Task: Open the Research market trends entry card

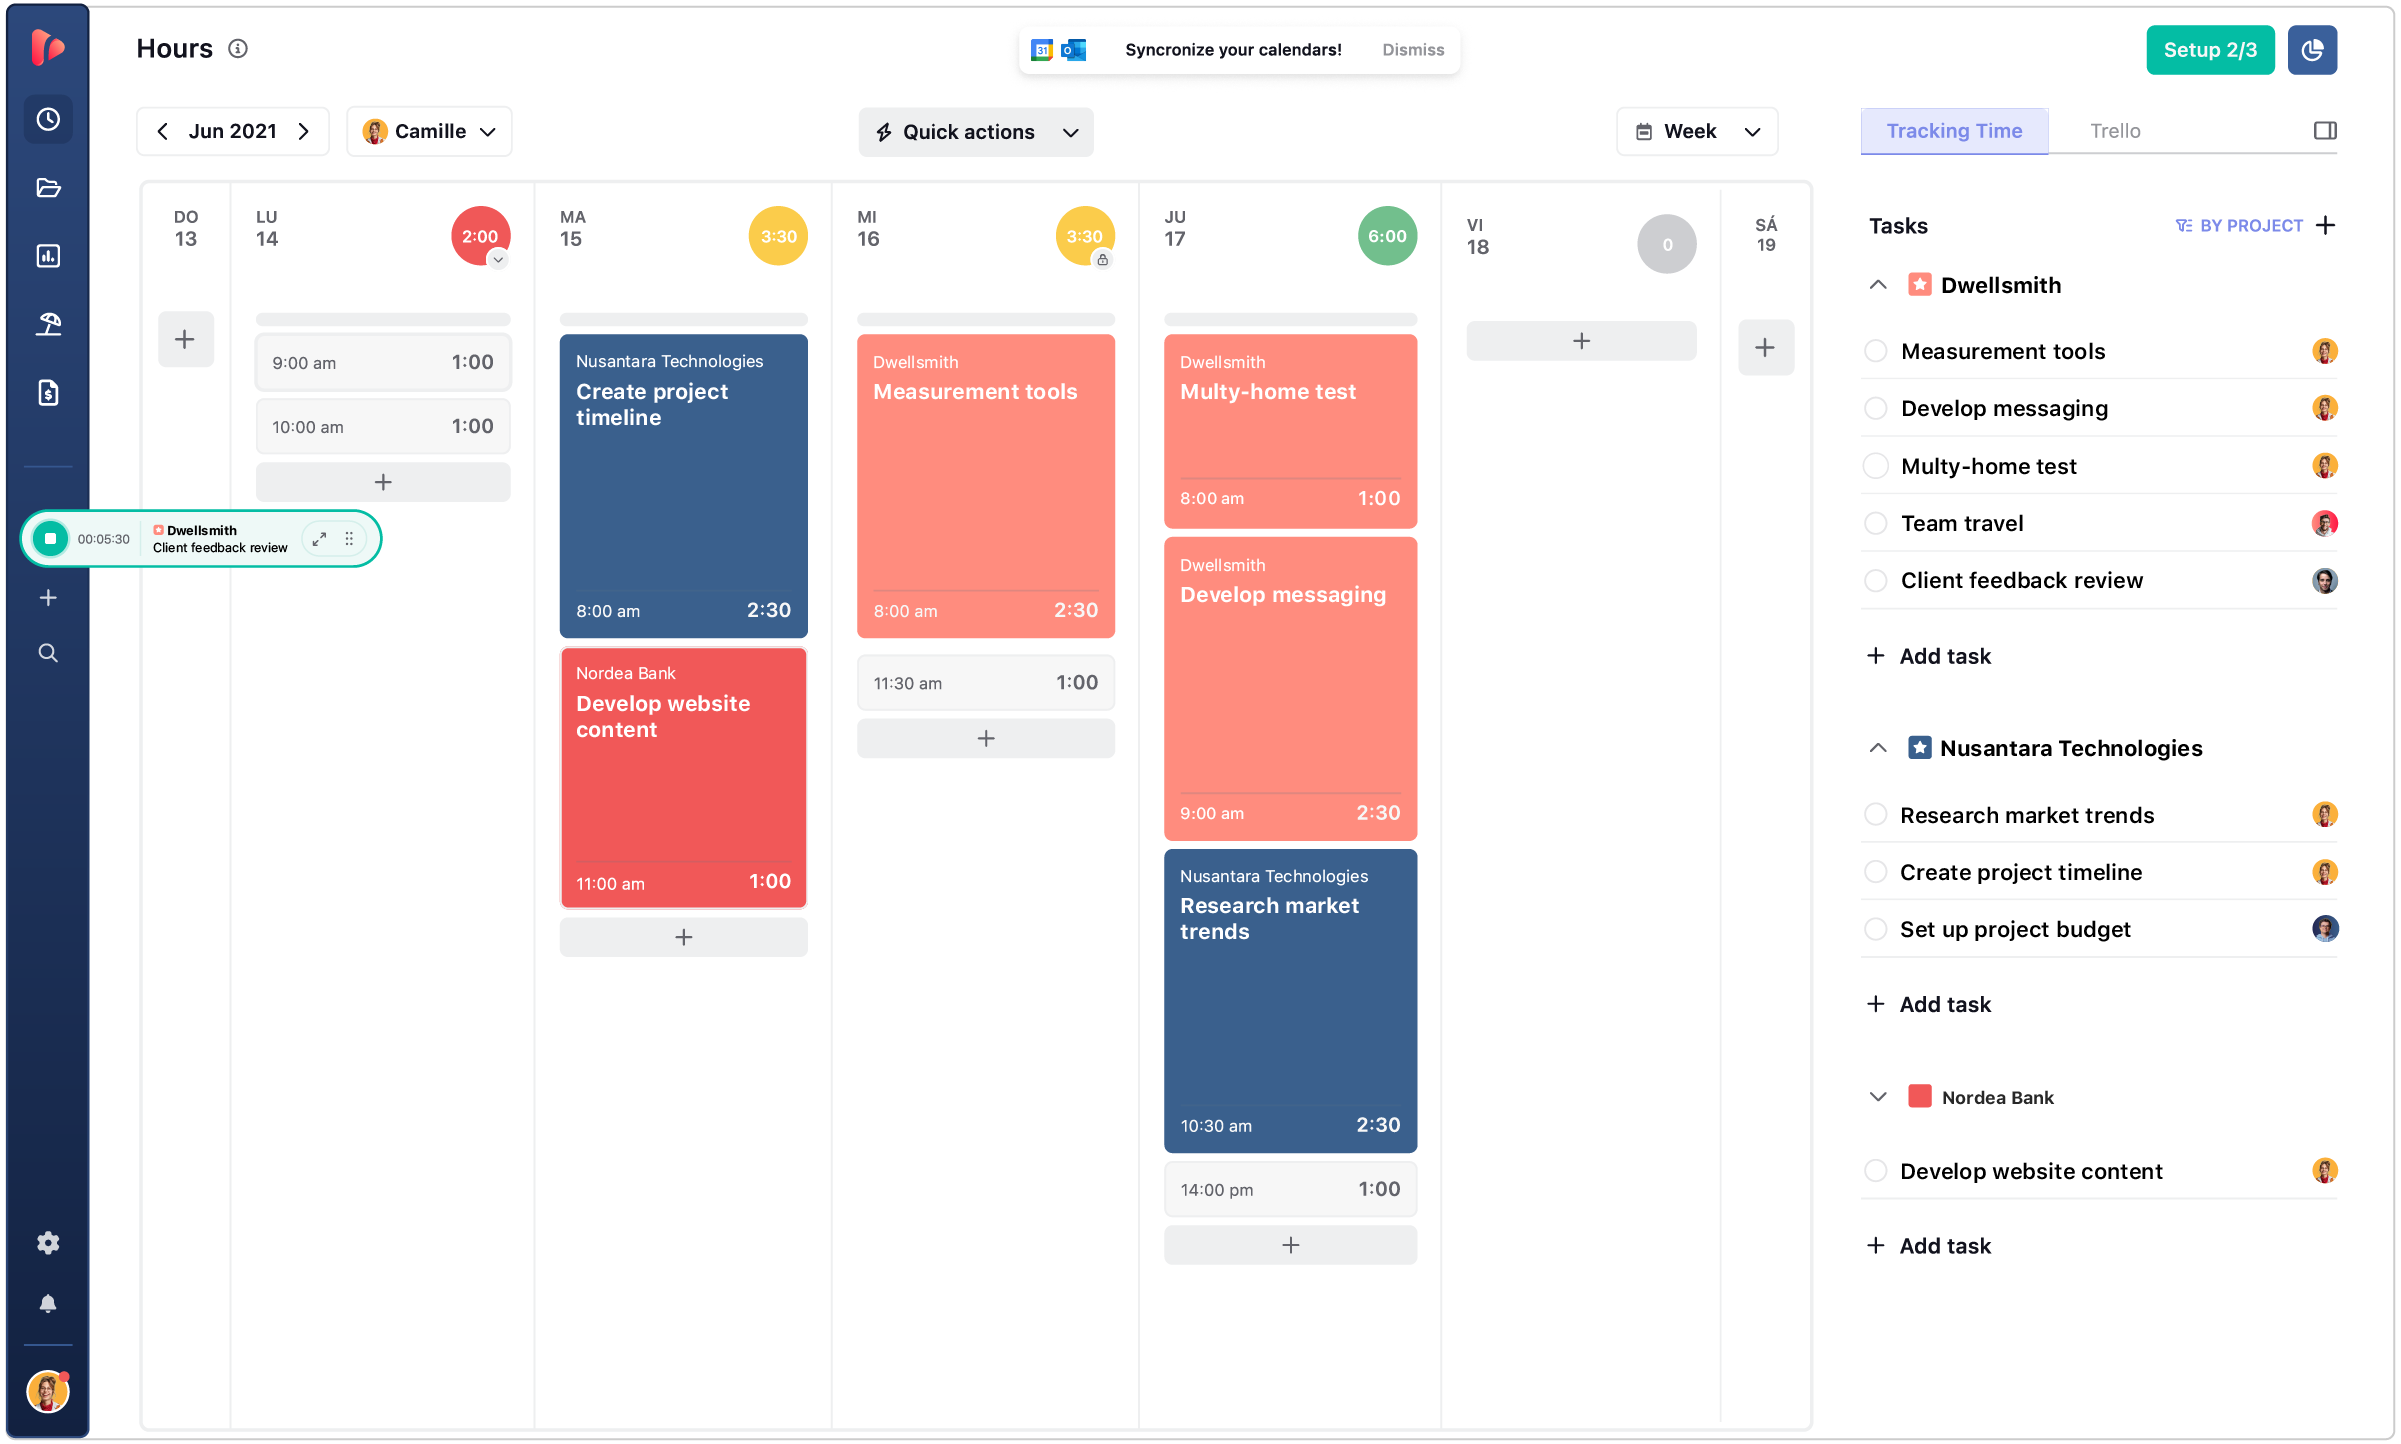Action: [1290, 1001]
